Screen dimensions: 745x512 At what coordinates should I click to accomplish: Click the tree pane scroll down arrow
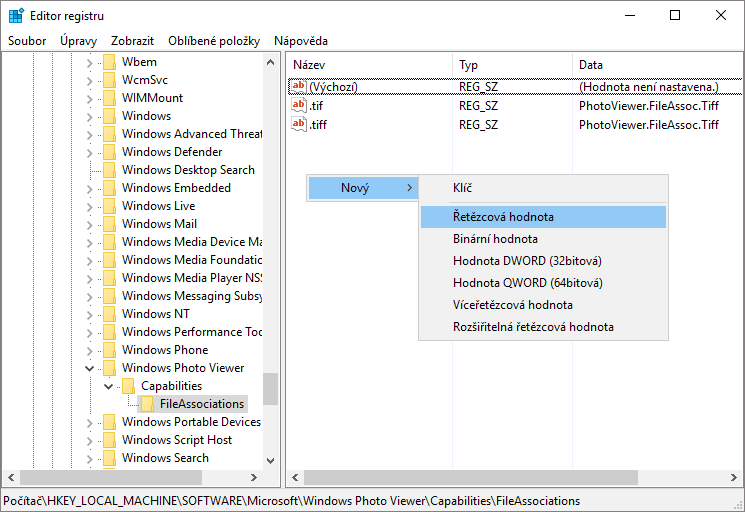click(x=271, y=461)
